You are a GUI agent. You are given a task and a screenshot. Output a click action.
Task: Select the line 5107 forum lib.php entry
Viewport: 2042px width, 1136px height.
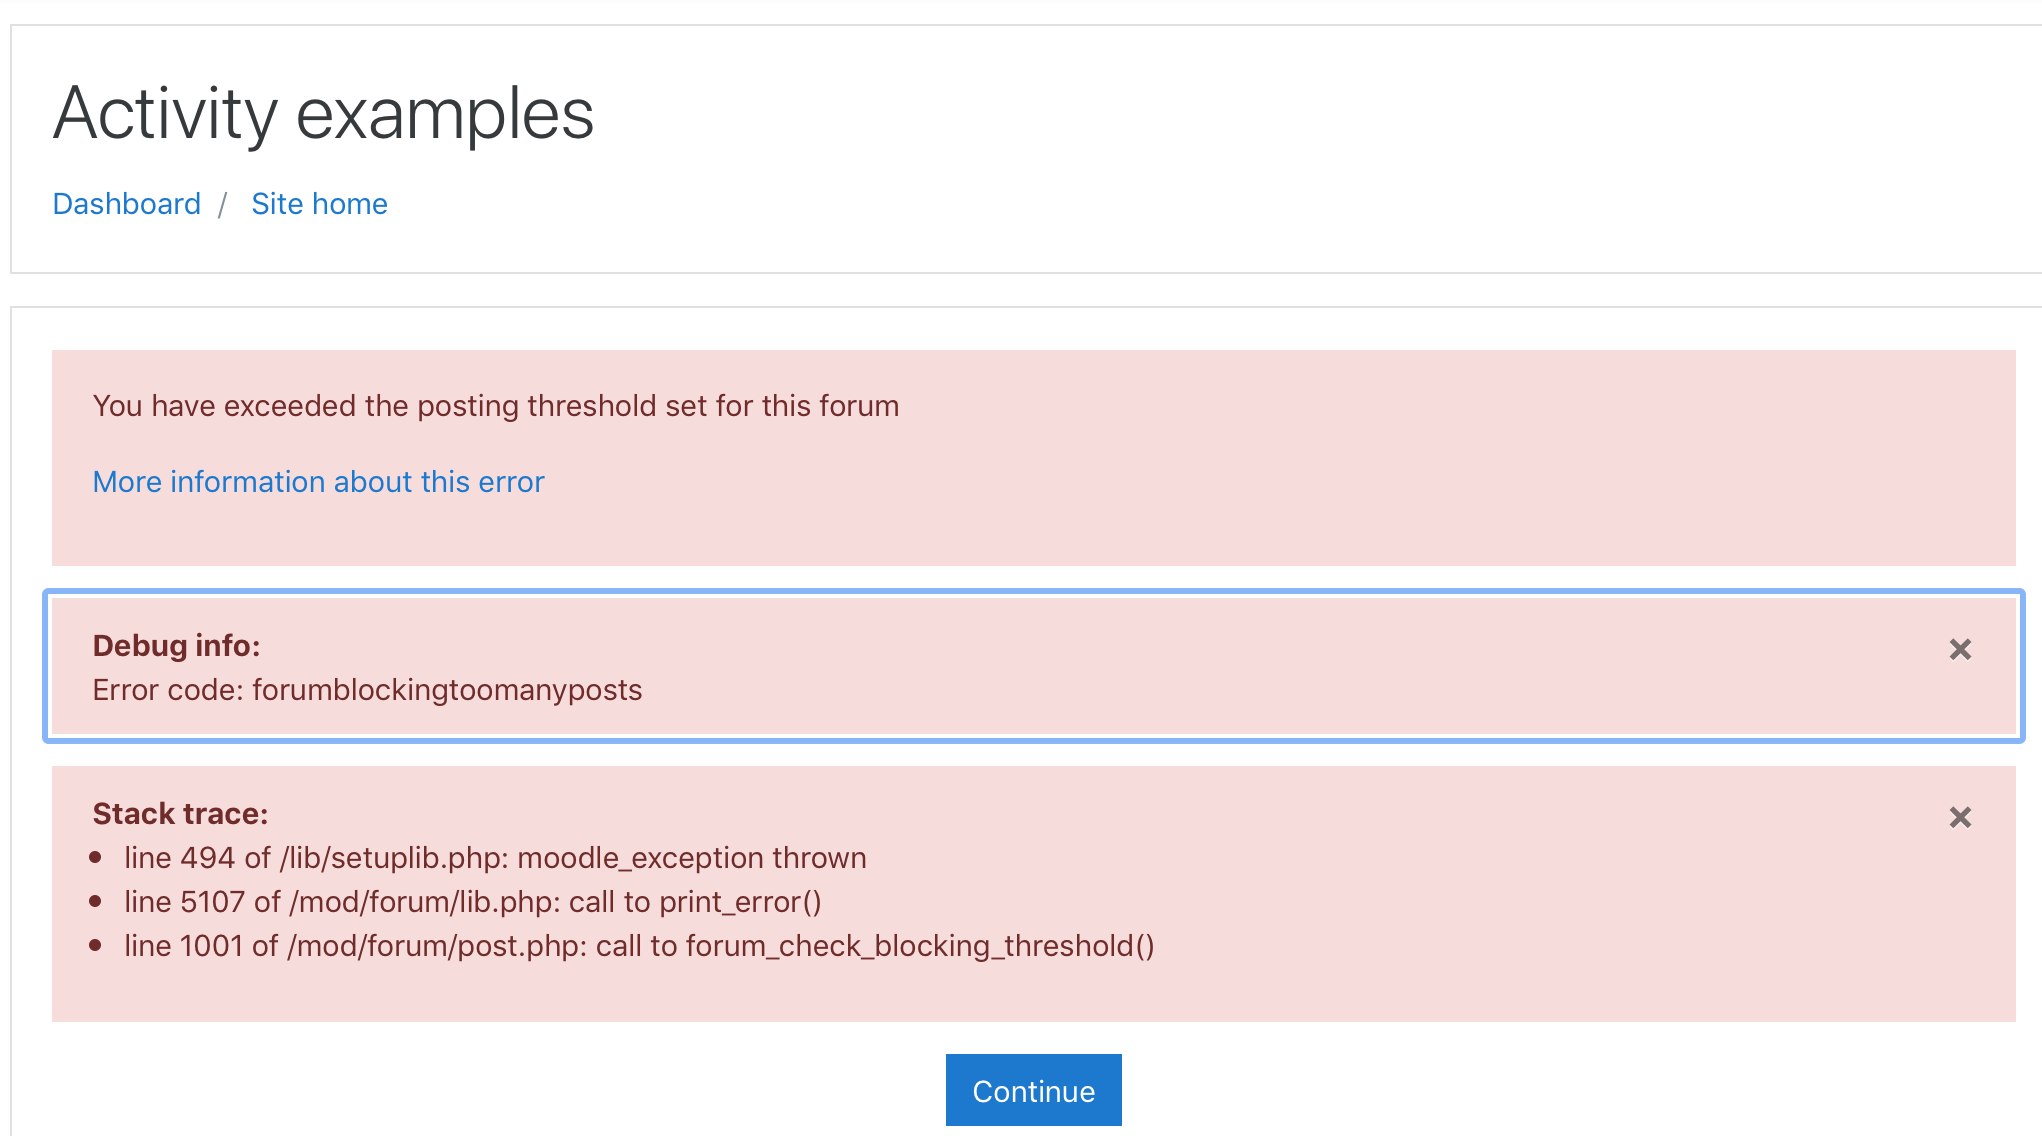(473, 902)
